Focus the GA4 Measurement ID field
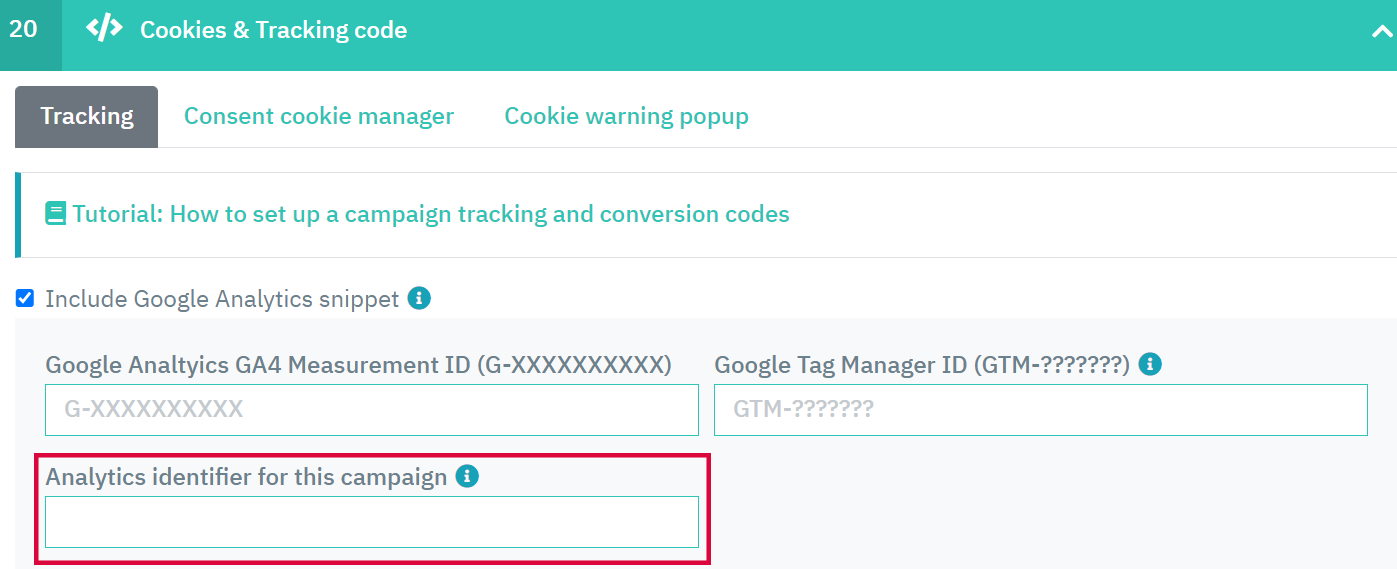 tap(372, 410)
